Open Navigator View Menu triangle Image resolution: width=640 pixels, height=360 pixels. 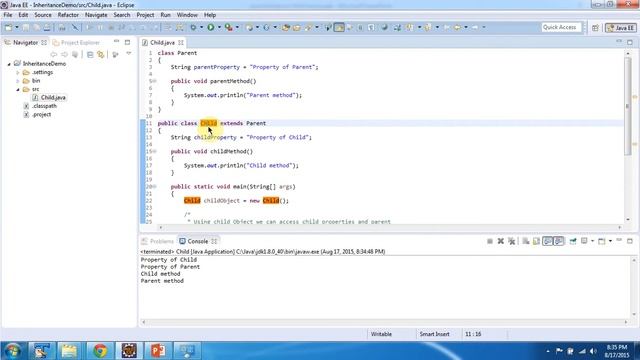coord(129,54)
